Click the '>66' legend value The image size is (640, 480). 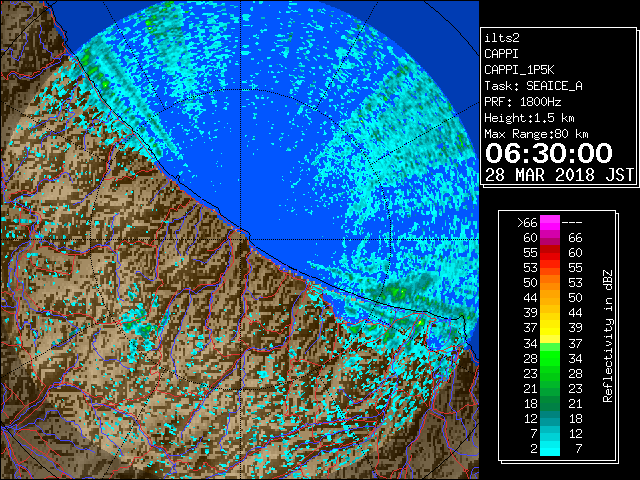[527, 223]
